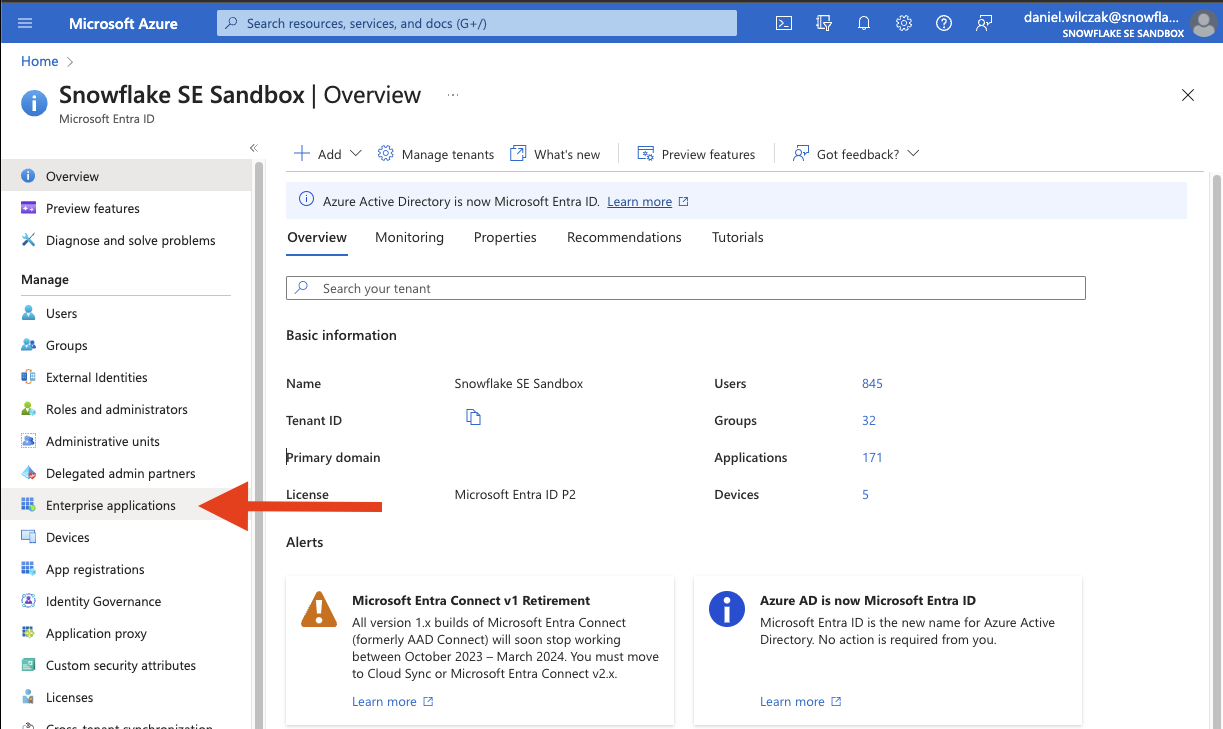The width and height of the screenshot is (1223, 729).
Task: Click the sidebar vertical scrollbar
Action: (x=259, y=445)
